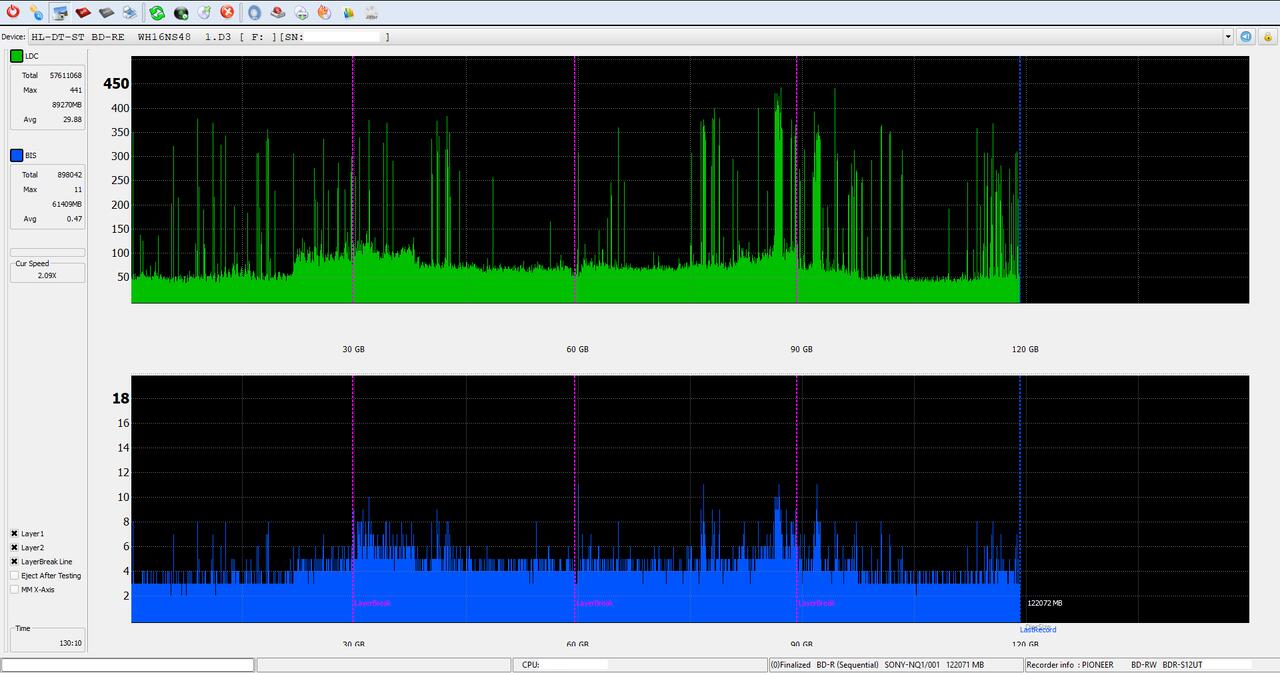Click the blue round icon beside device dropdown

(x=1246, y=36)
